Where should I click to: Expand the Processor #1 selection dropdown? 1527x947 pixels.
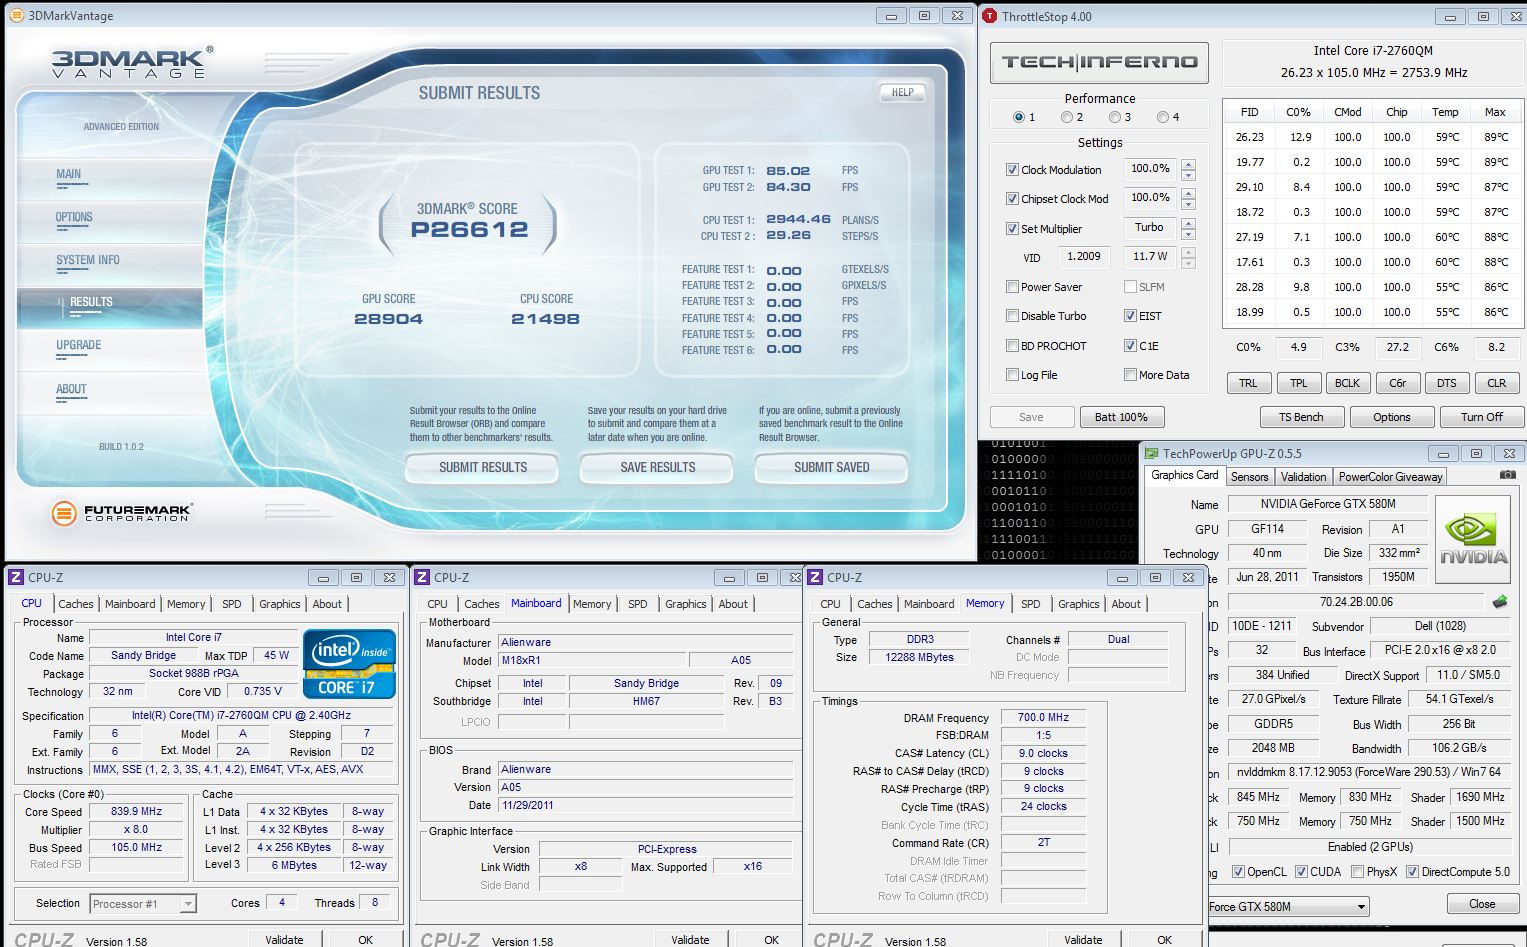(187, 904)
